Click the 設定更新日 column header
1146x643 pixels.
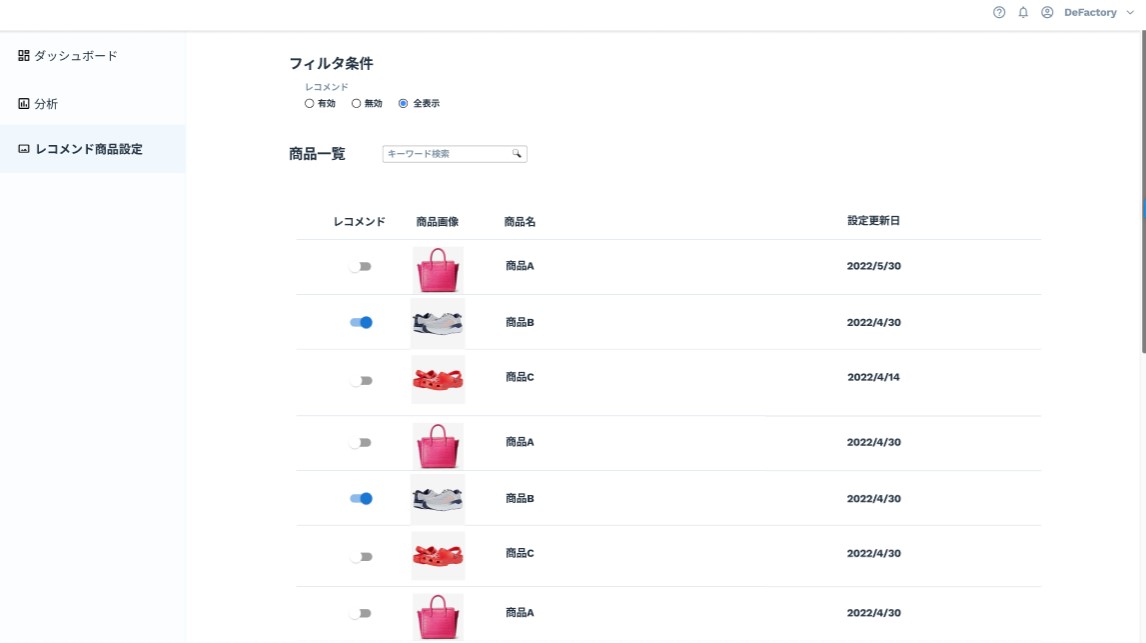point(873,221)
